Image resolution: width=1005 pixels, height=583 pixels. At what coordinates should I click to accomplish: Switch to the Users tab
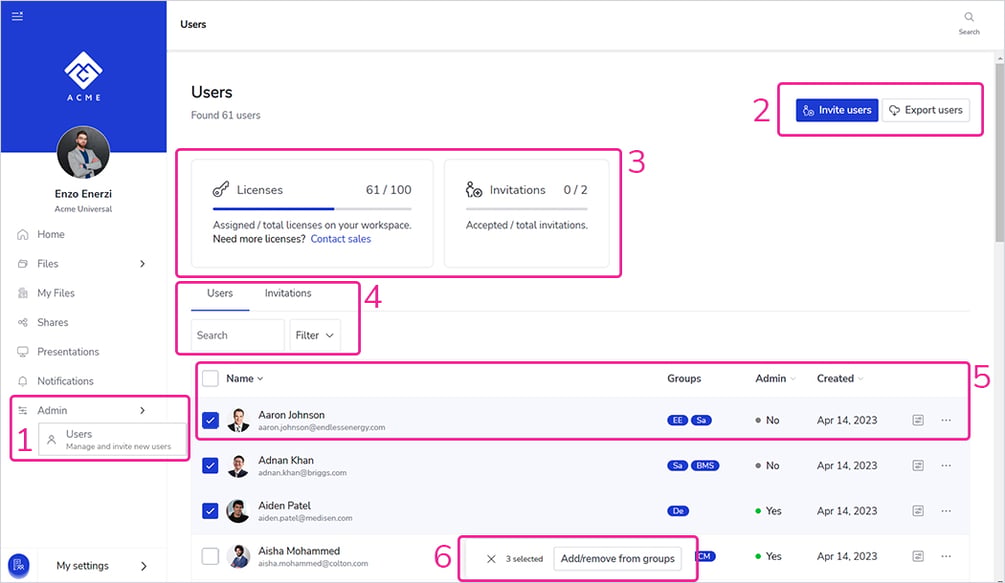tap(220, 293)
